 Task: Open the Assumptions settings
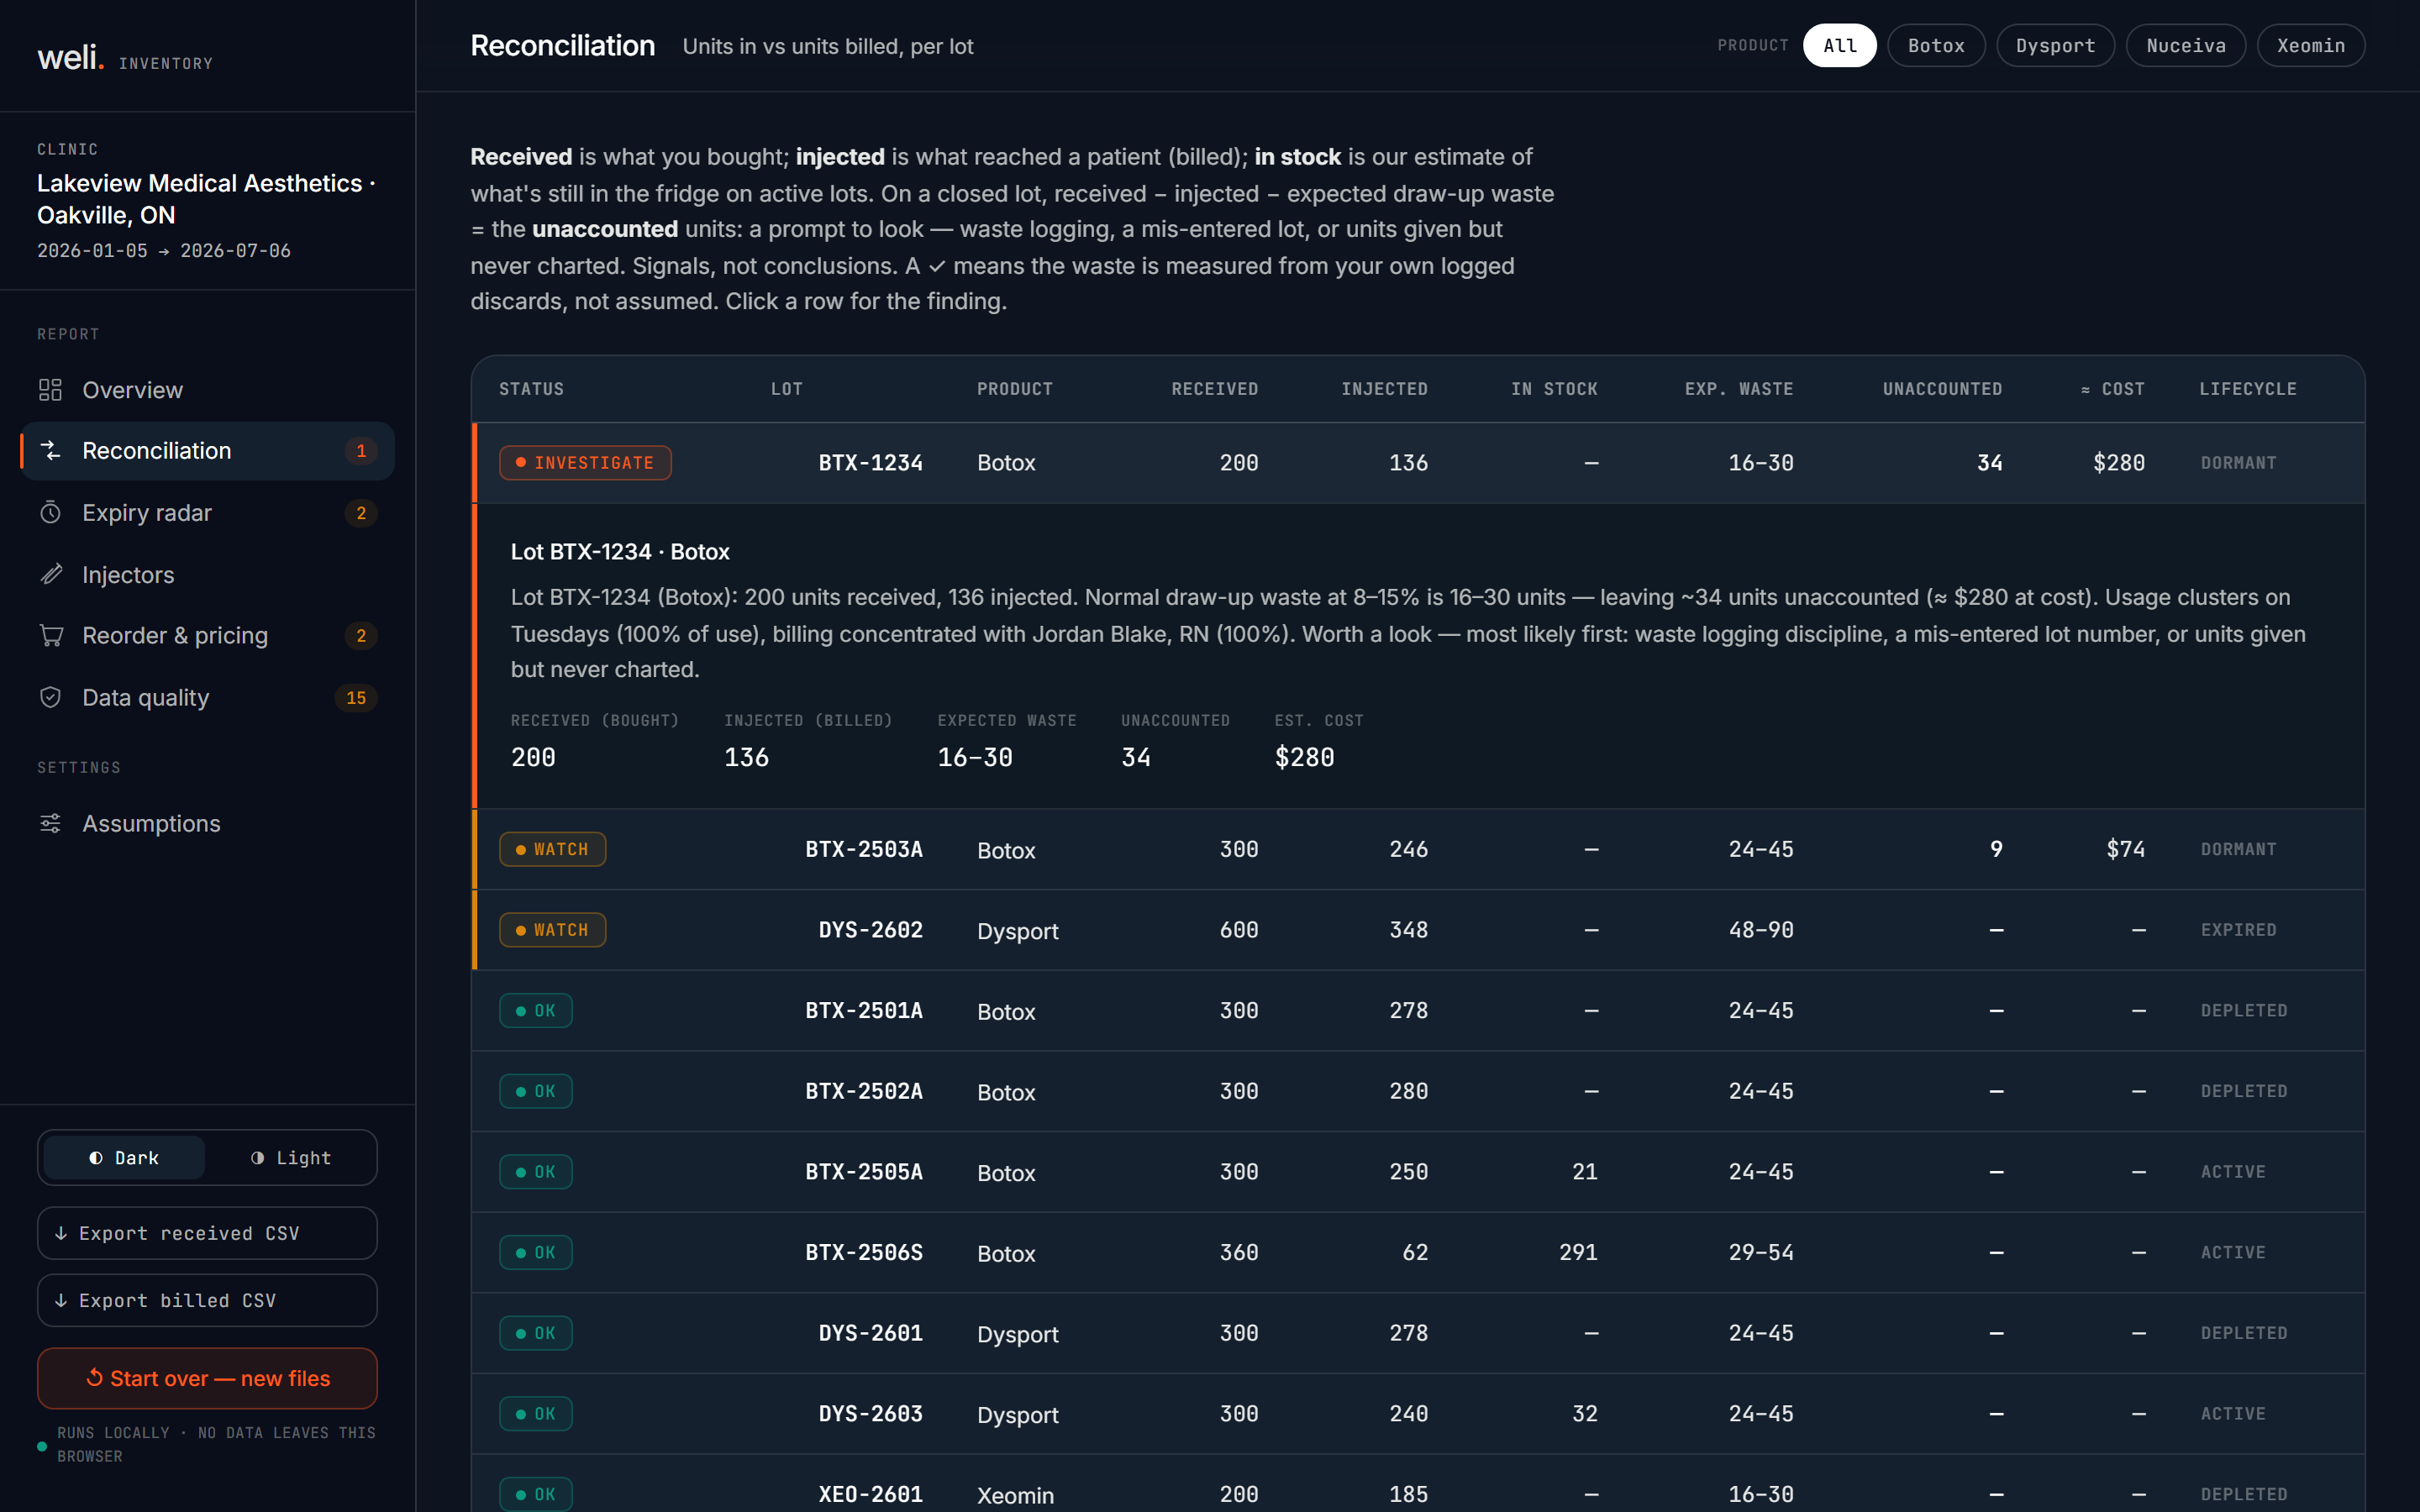click(207, 824)
